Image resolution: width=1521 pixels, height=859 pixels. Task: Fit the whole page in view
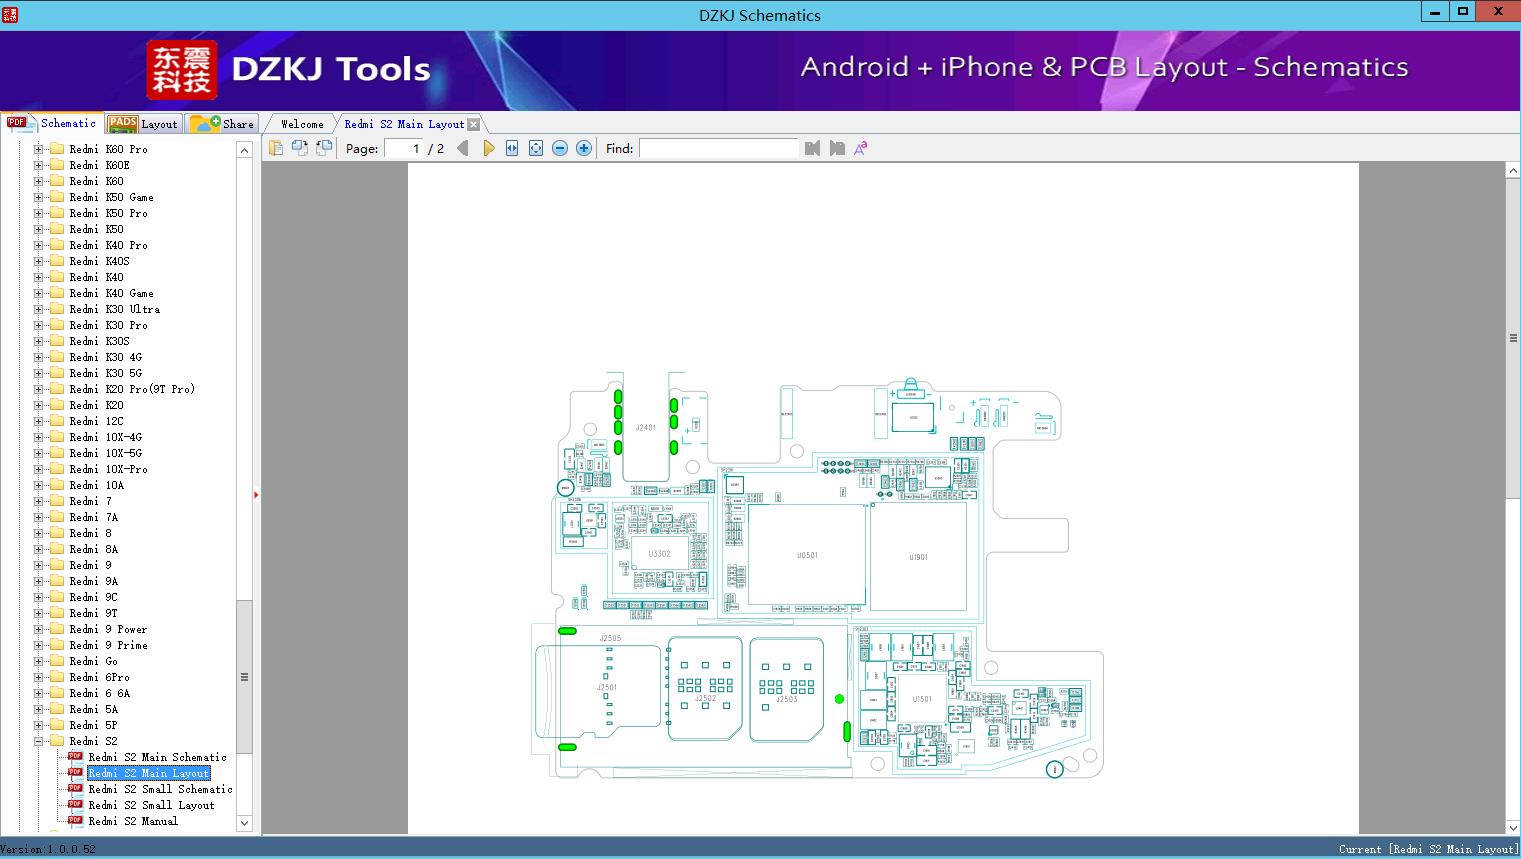536,148
